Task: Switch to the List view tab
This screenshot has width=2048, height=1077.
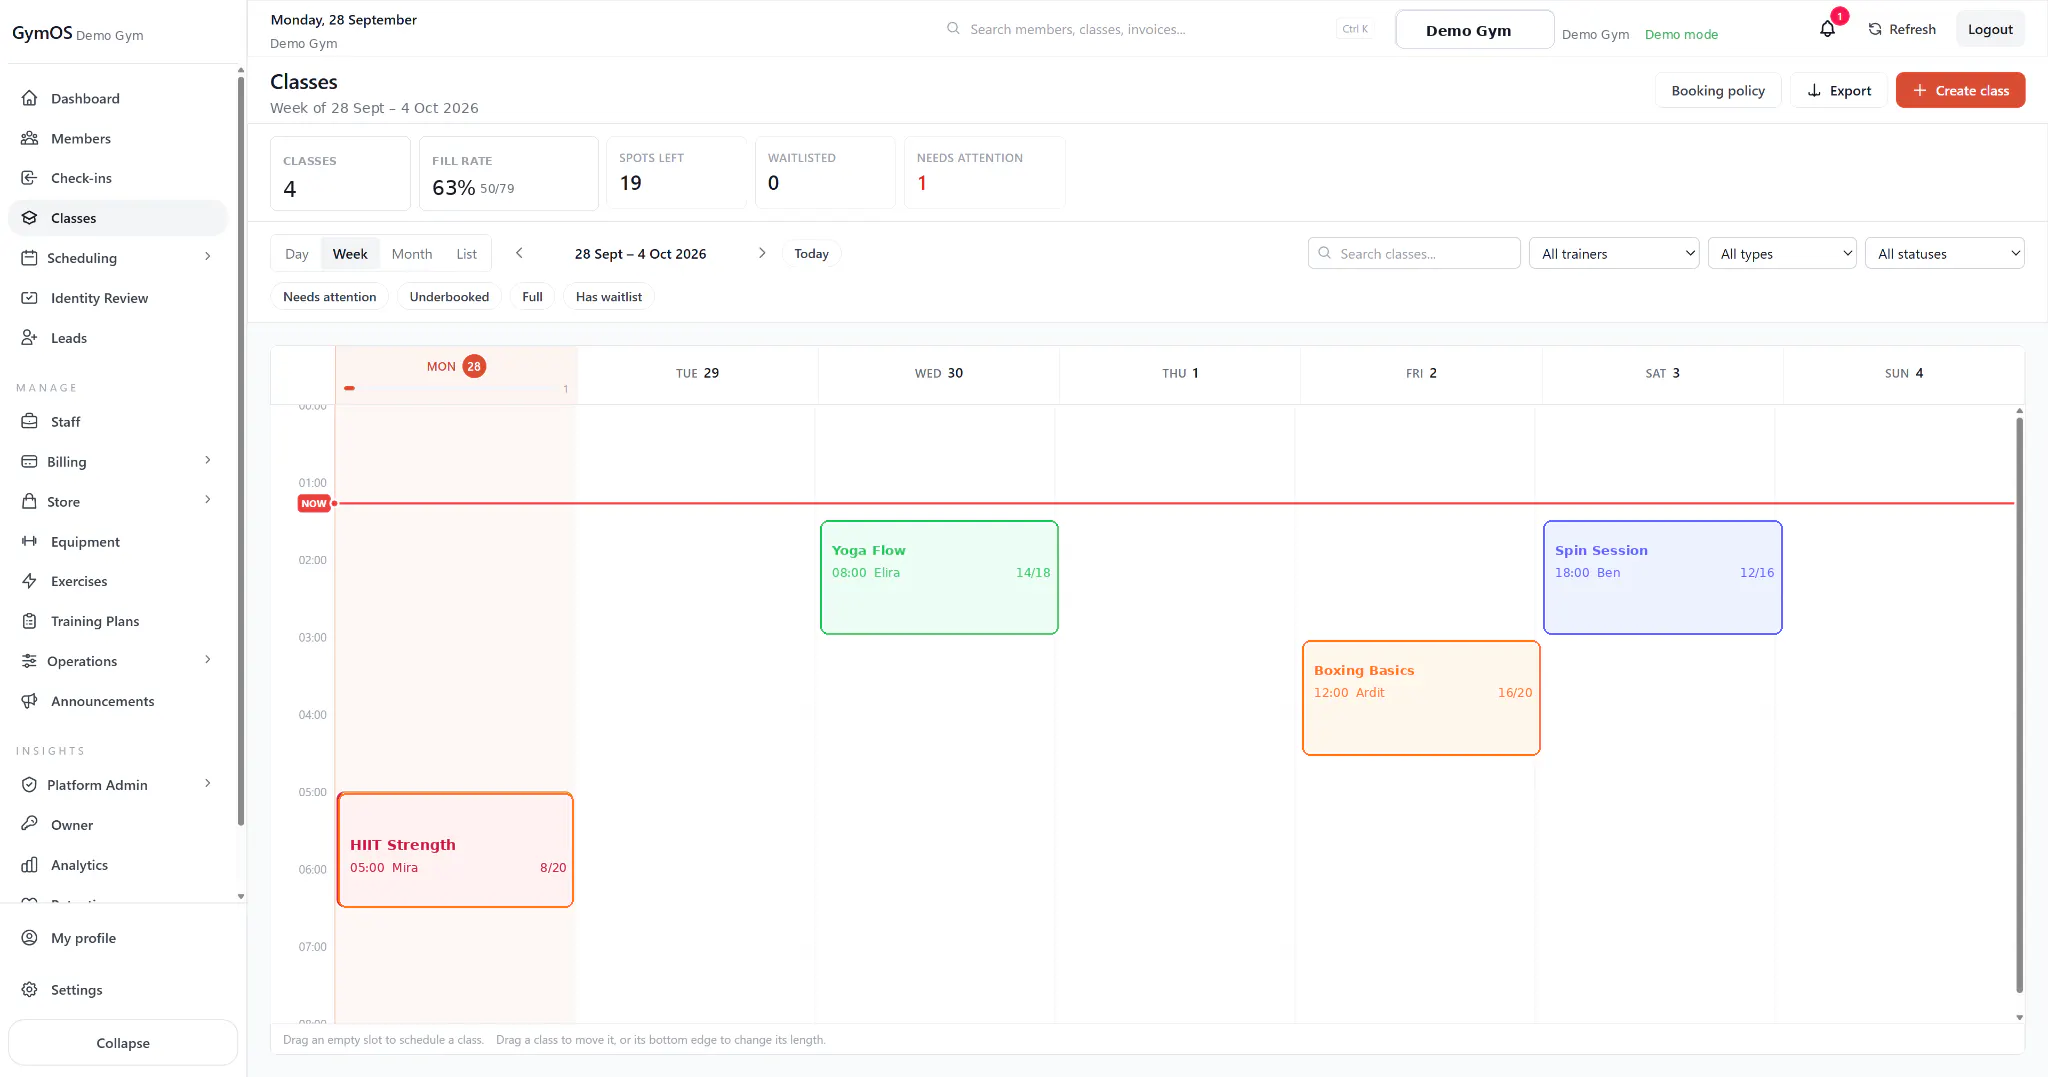Action: 467,254
